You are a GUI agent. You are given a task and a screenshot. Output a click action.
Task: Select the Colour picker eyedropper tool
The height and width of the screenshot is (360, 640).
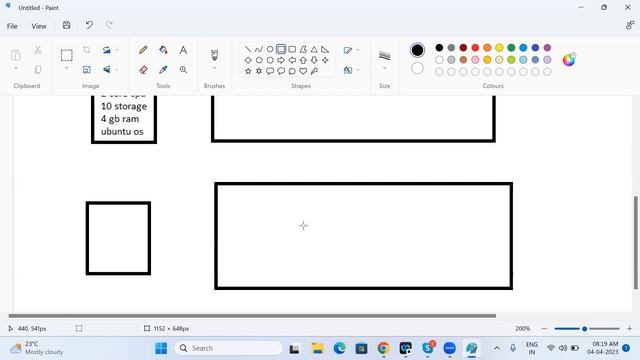163,70
